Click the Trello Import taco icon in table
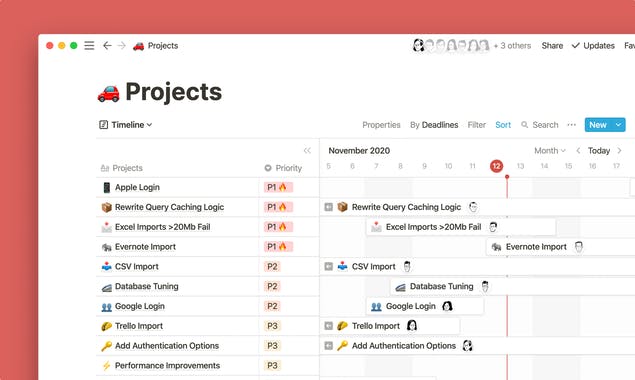The height and width of the screenshot is (380, 635). click(107, 326)
